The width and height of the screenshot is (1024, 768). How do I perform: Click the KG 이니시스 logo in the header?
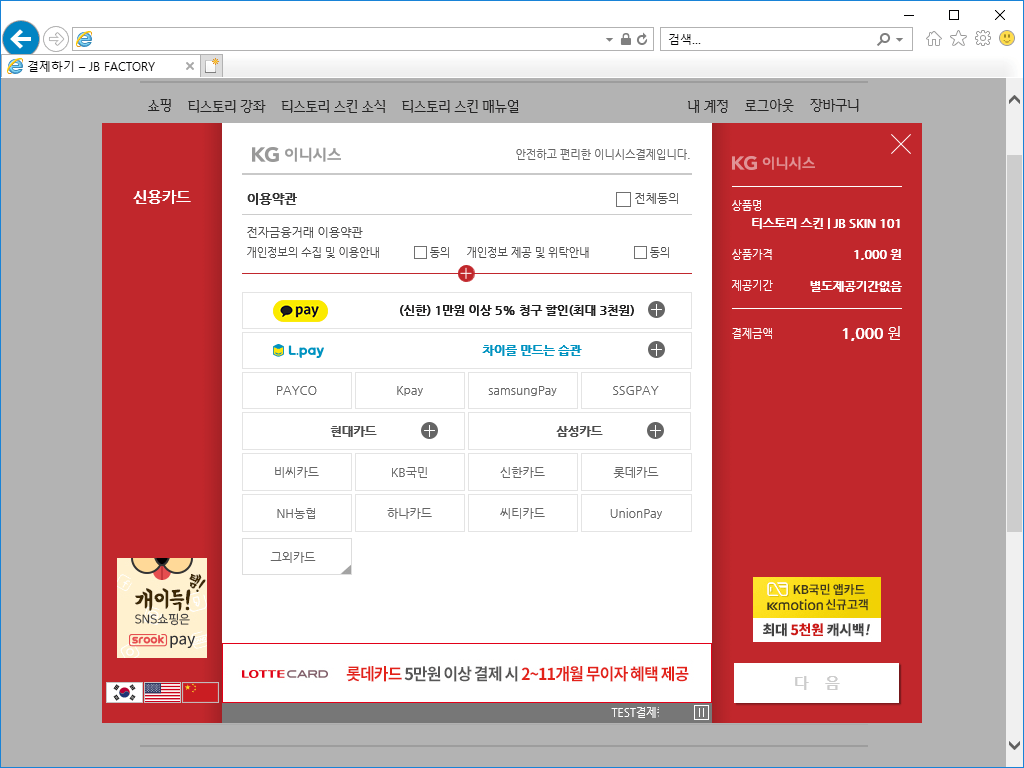click(x=296, y=155)
